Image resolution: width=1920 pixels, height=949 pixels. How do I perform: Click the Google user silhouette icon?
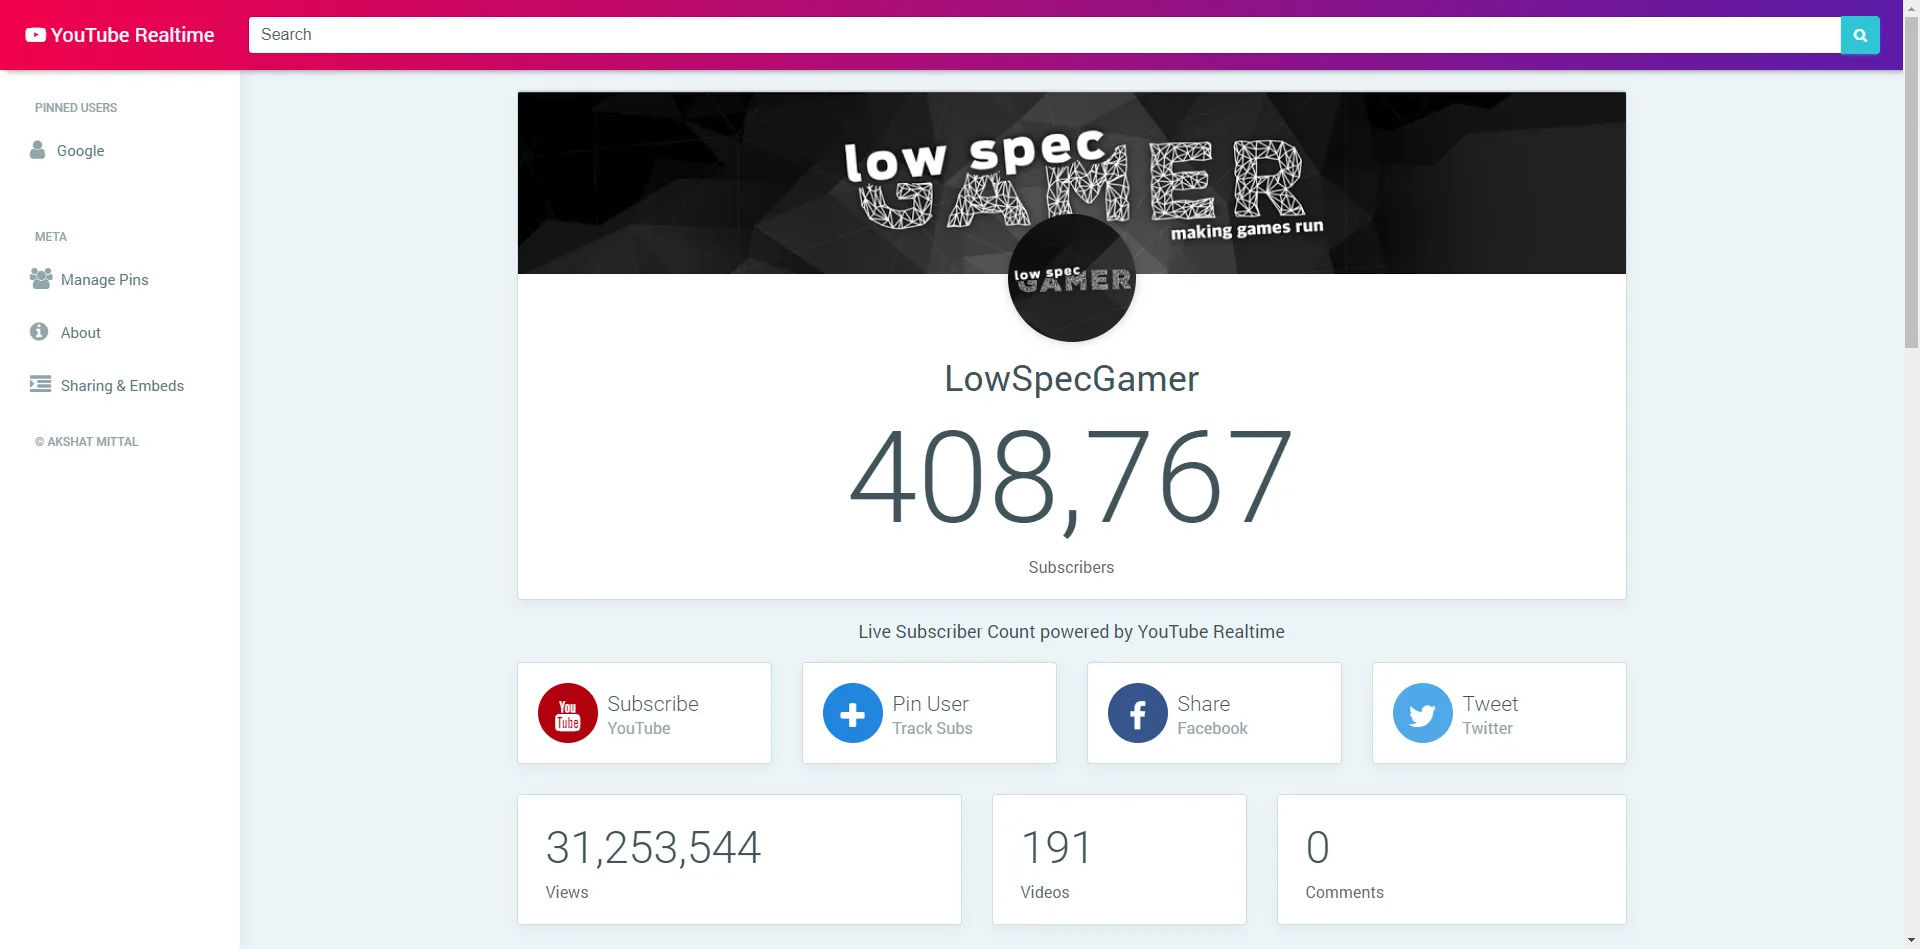tap(38, 150)
